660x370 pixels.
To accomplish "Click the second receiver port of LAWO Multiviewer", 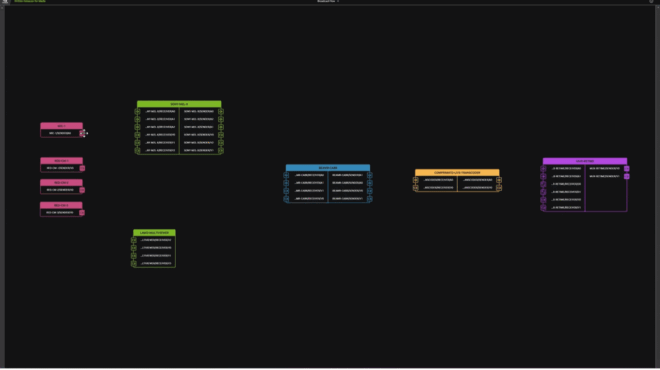I will point(134,248).
